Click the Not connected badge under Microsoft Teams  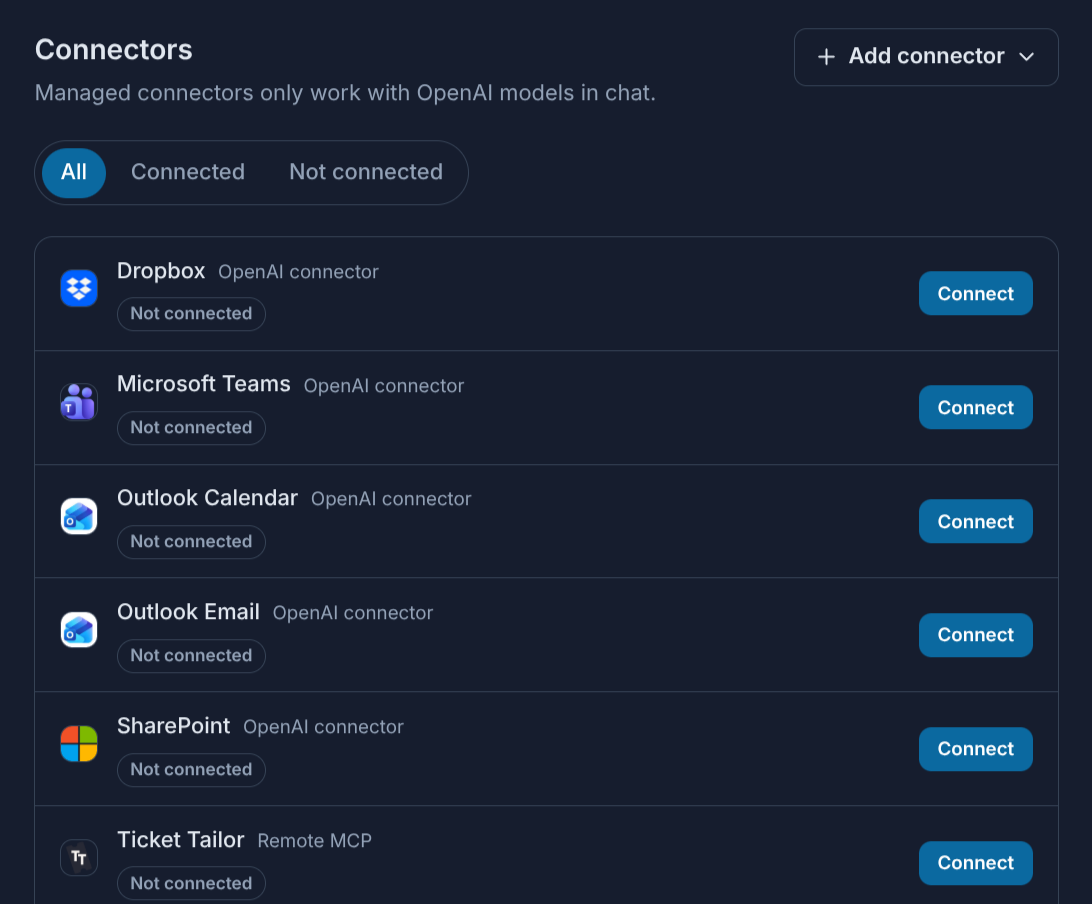click(x=192, y=428)
